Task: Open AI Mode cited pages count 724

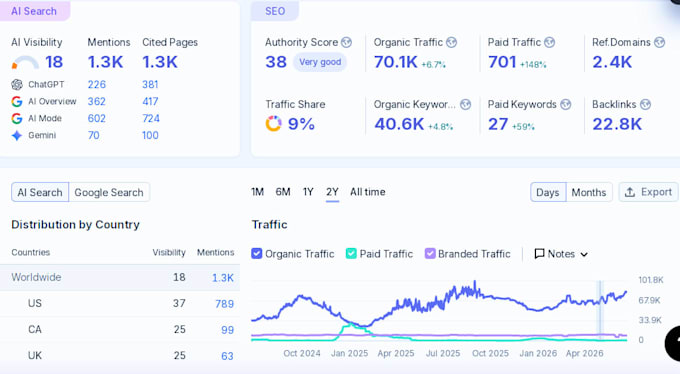Action: [x=151, y=118]
